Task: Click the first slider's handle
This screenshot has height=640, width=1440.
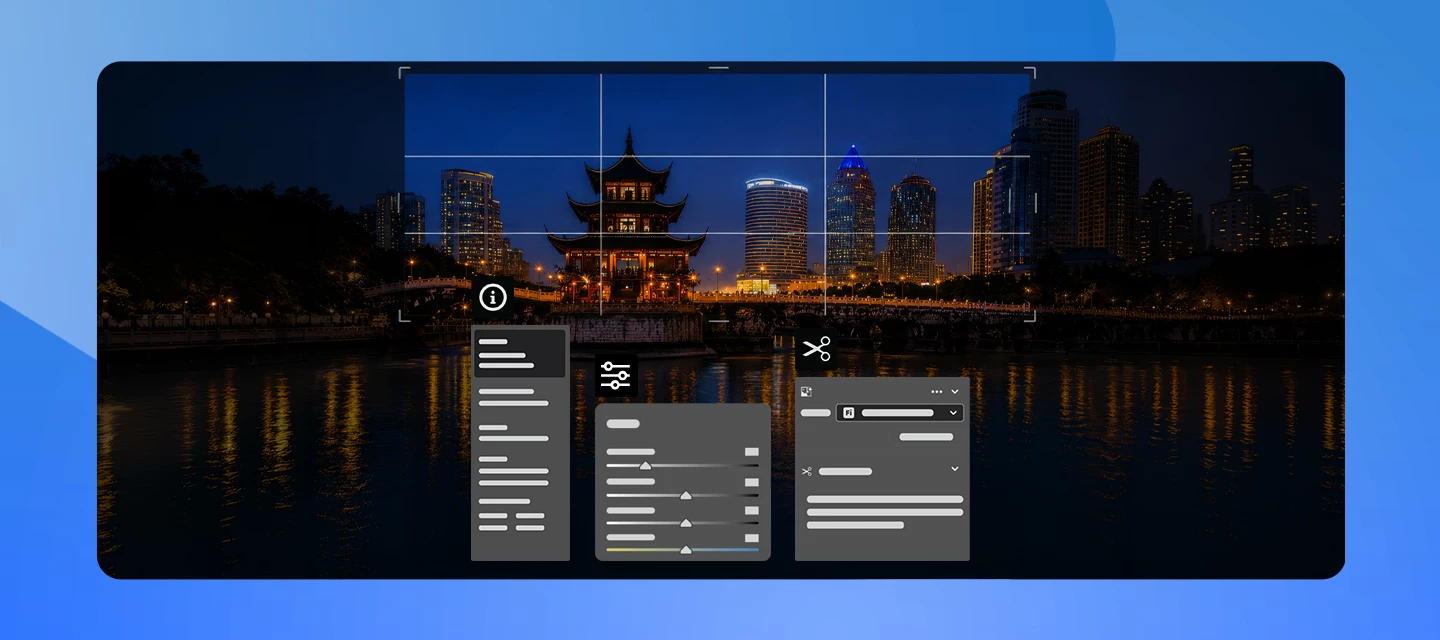Action: [645, 465]
